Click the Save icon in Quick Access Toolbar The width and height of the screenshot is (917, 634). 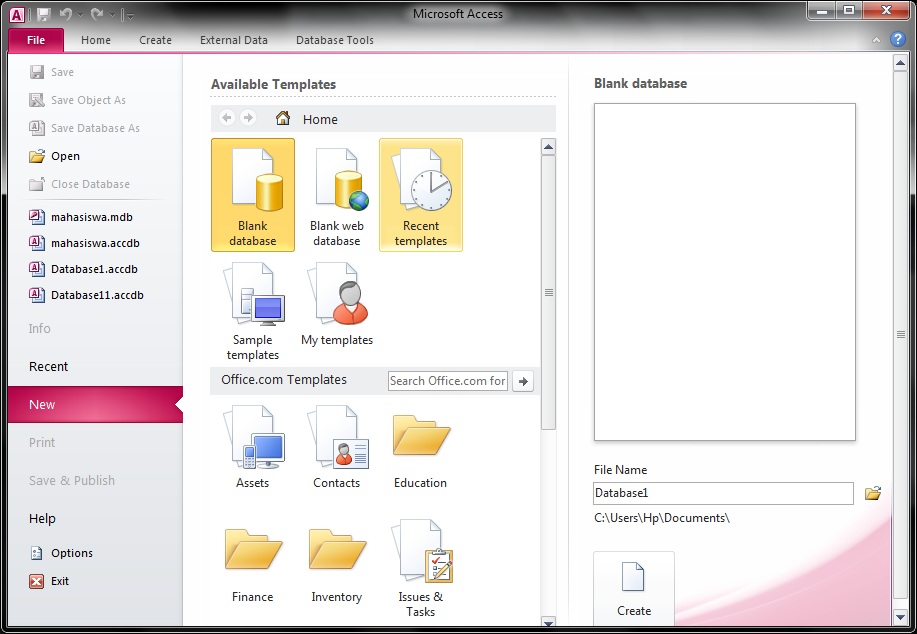[44, 15]
